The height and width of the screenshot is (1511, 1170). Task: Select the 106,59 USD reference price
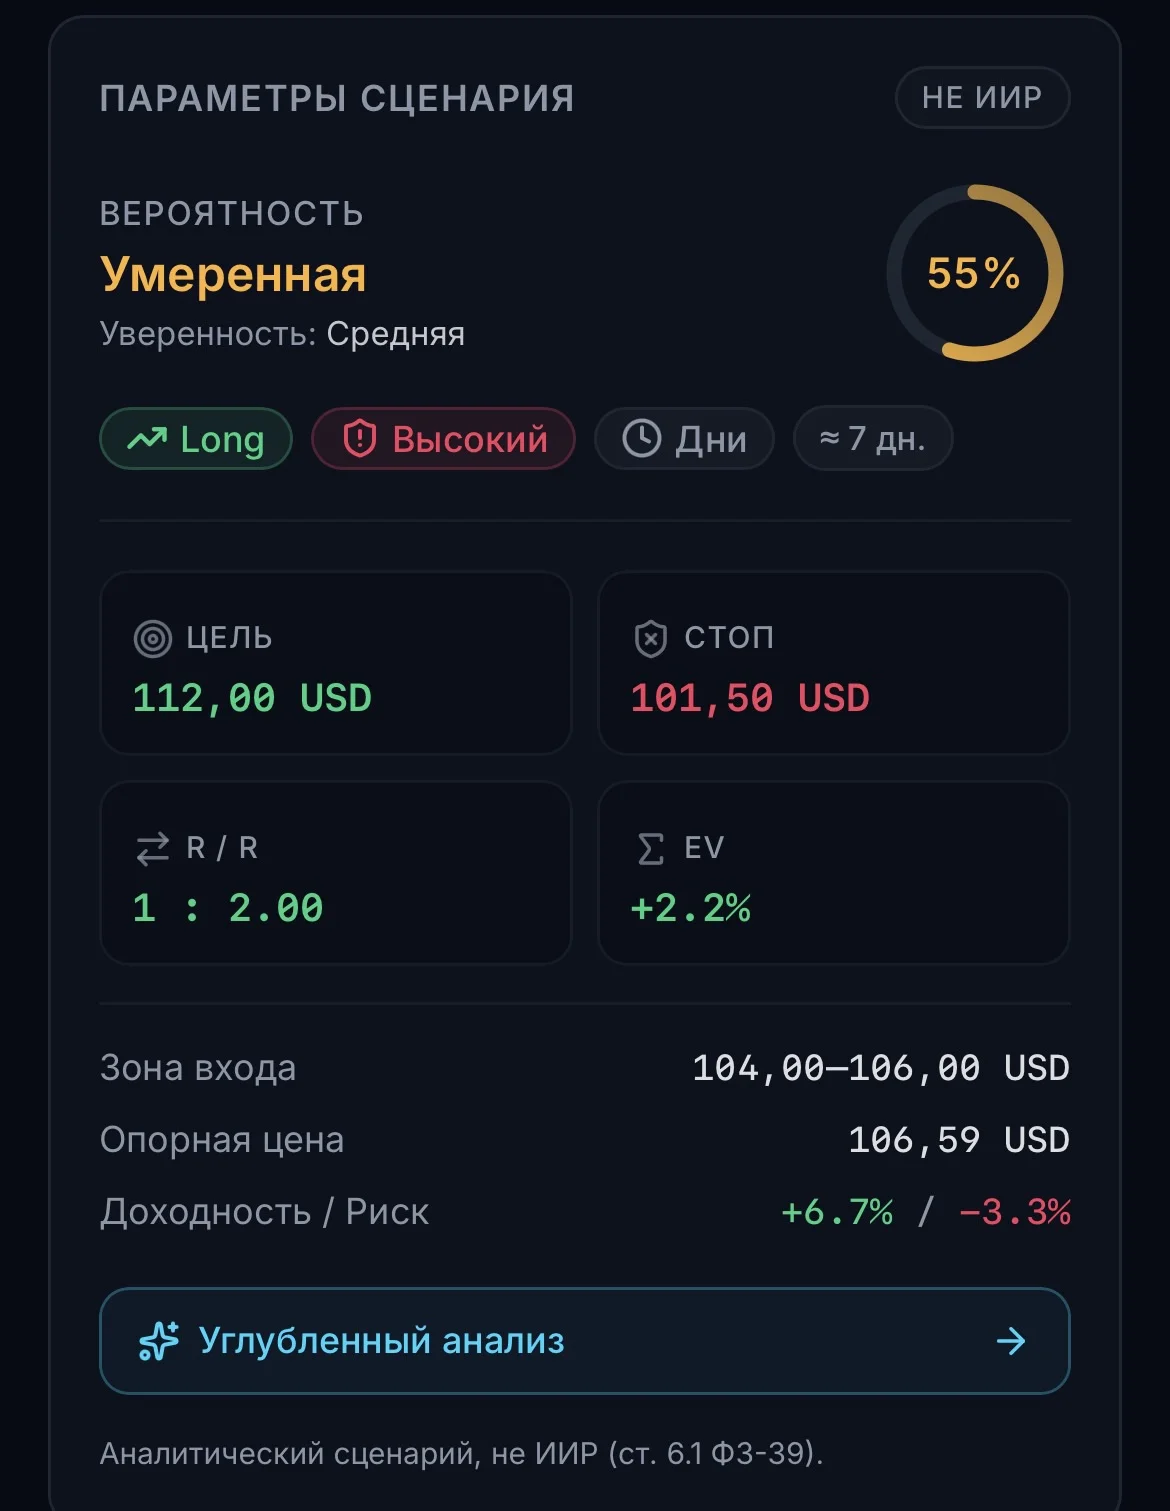(x=959, y=1140)
